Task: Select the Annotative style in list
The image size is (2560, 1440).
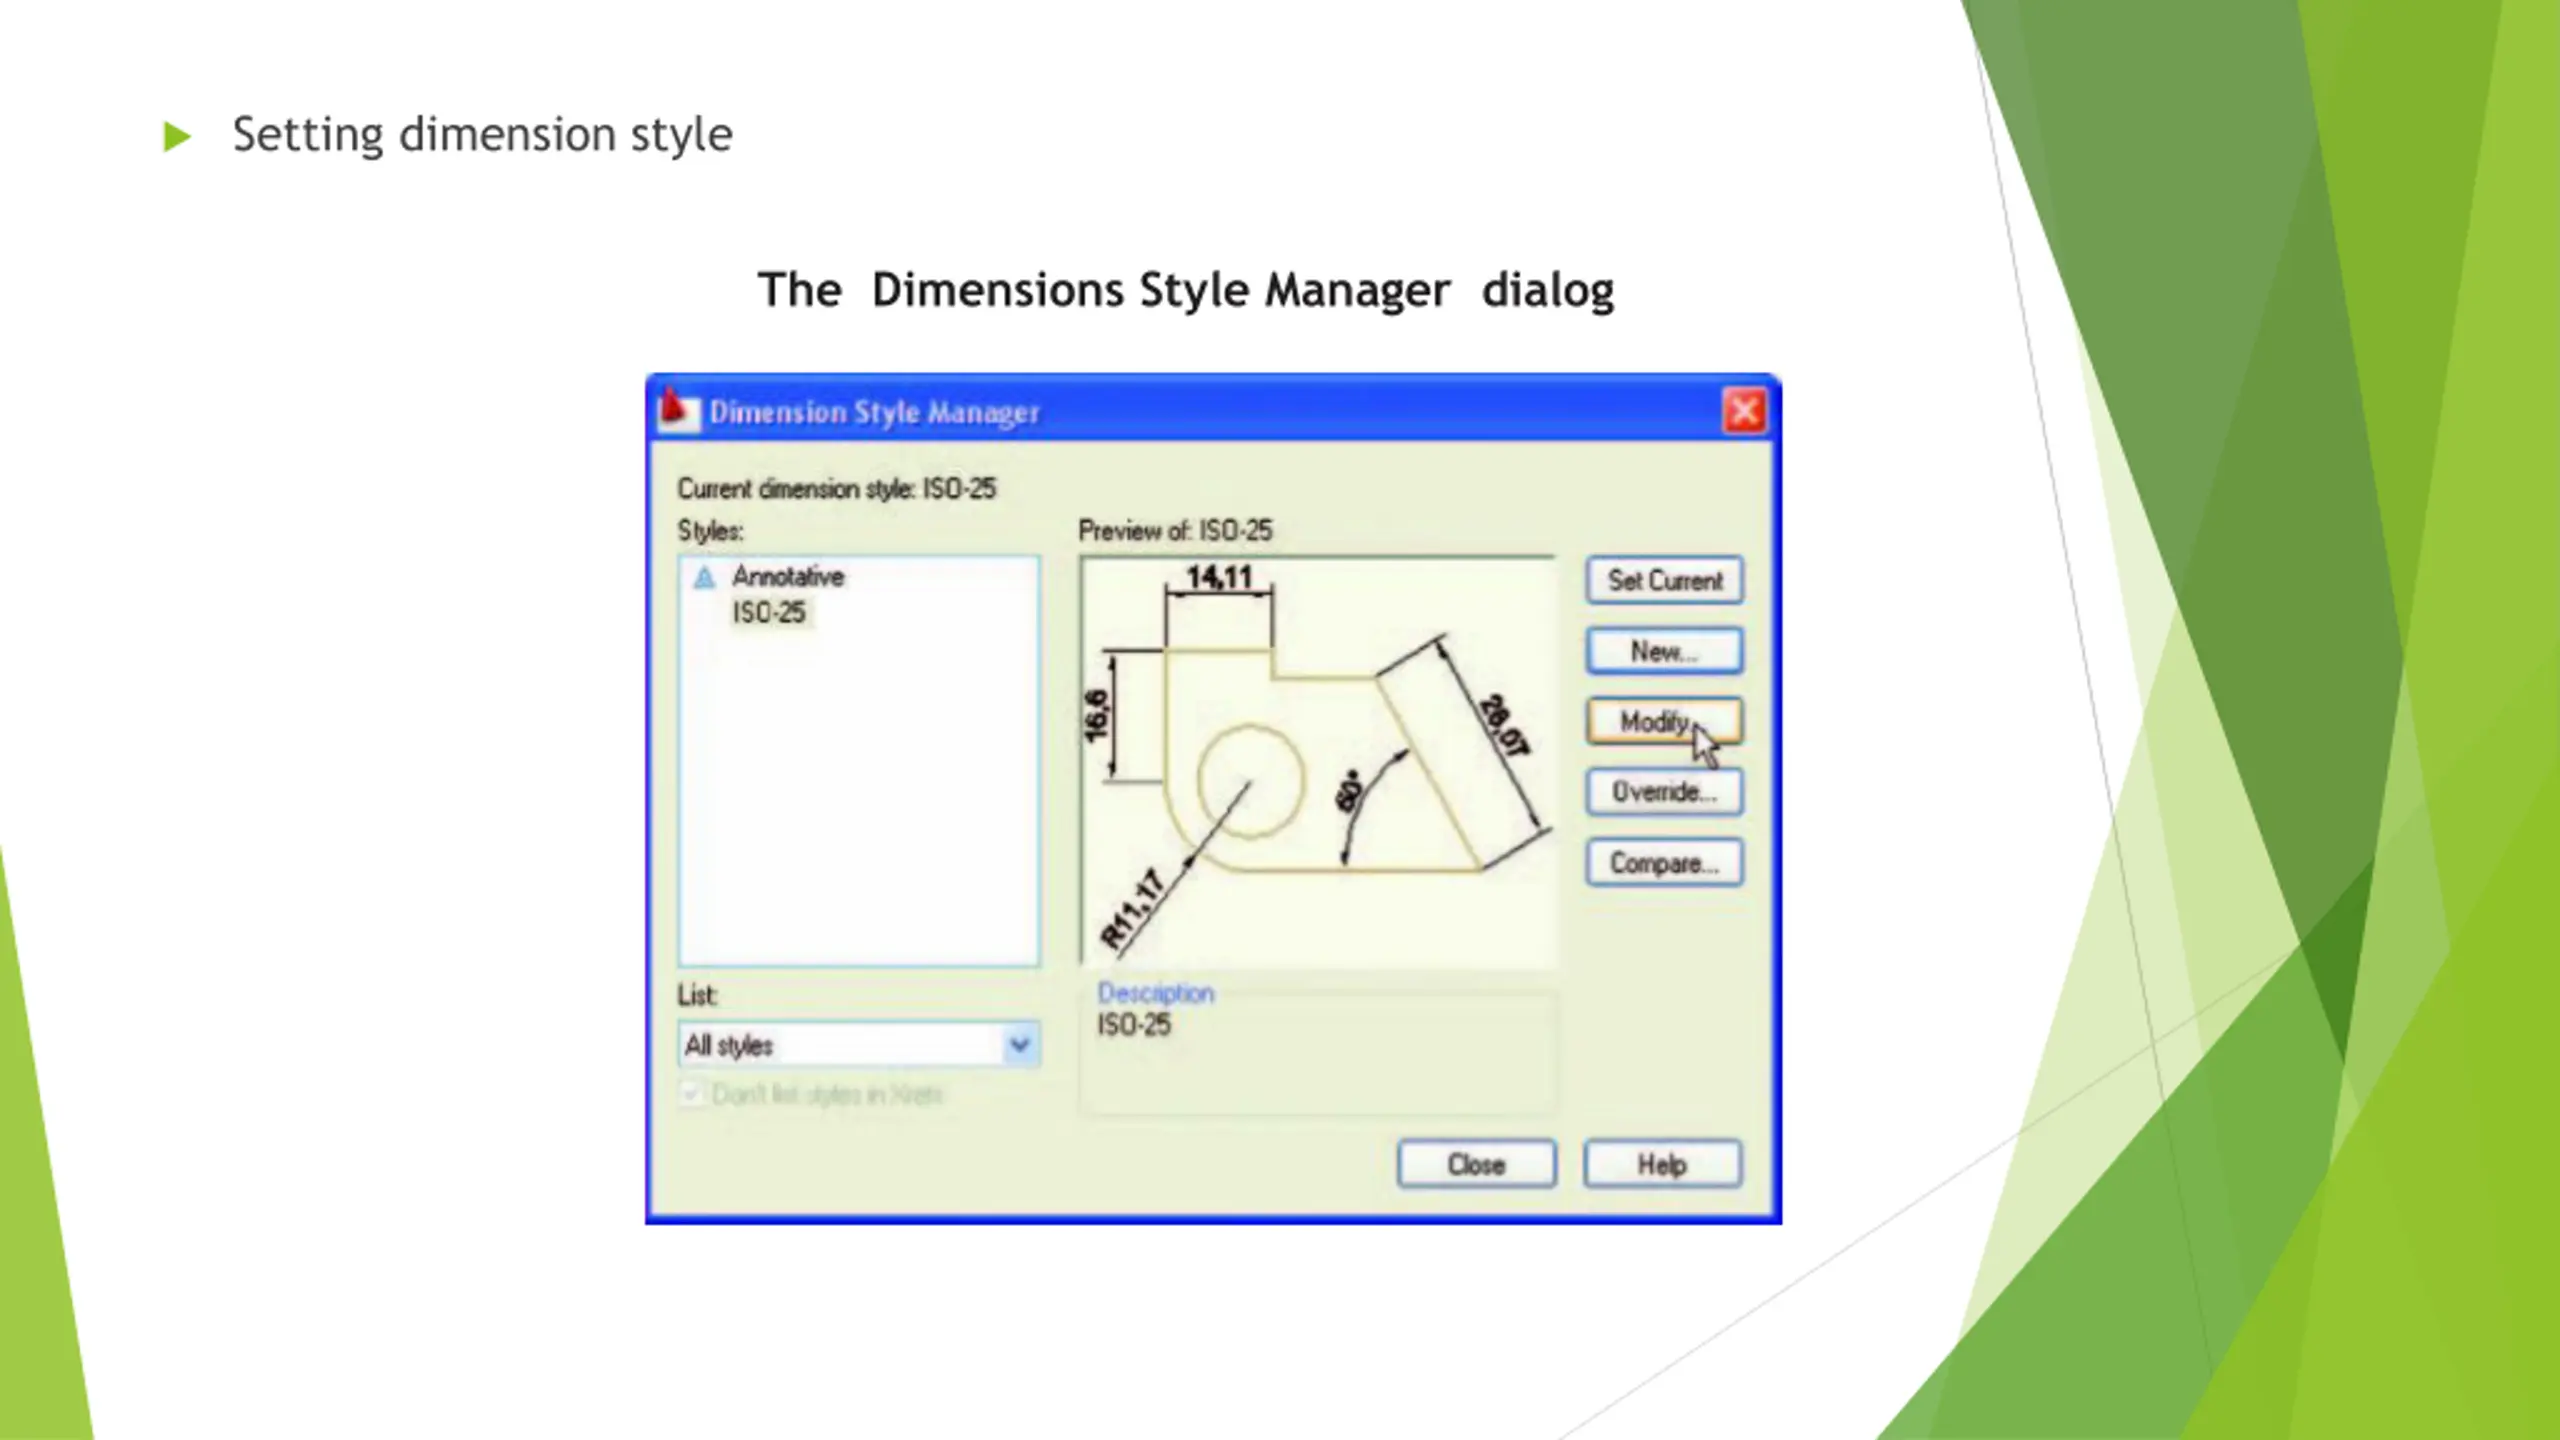Action: point(787,577)
